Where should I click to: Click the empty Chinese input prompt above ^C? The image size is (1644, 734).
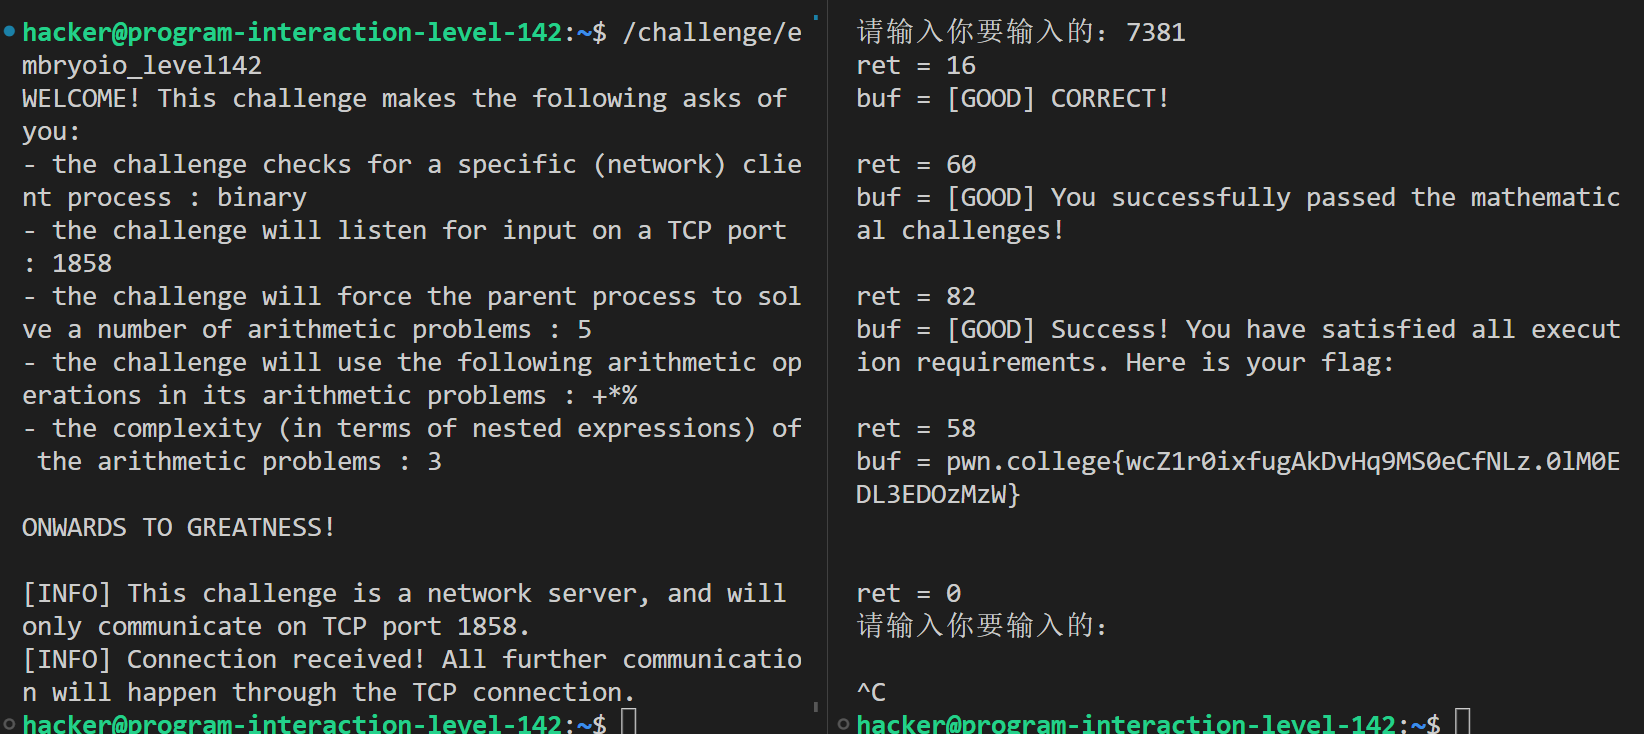tap(982, 627)
